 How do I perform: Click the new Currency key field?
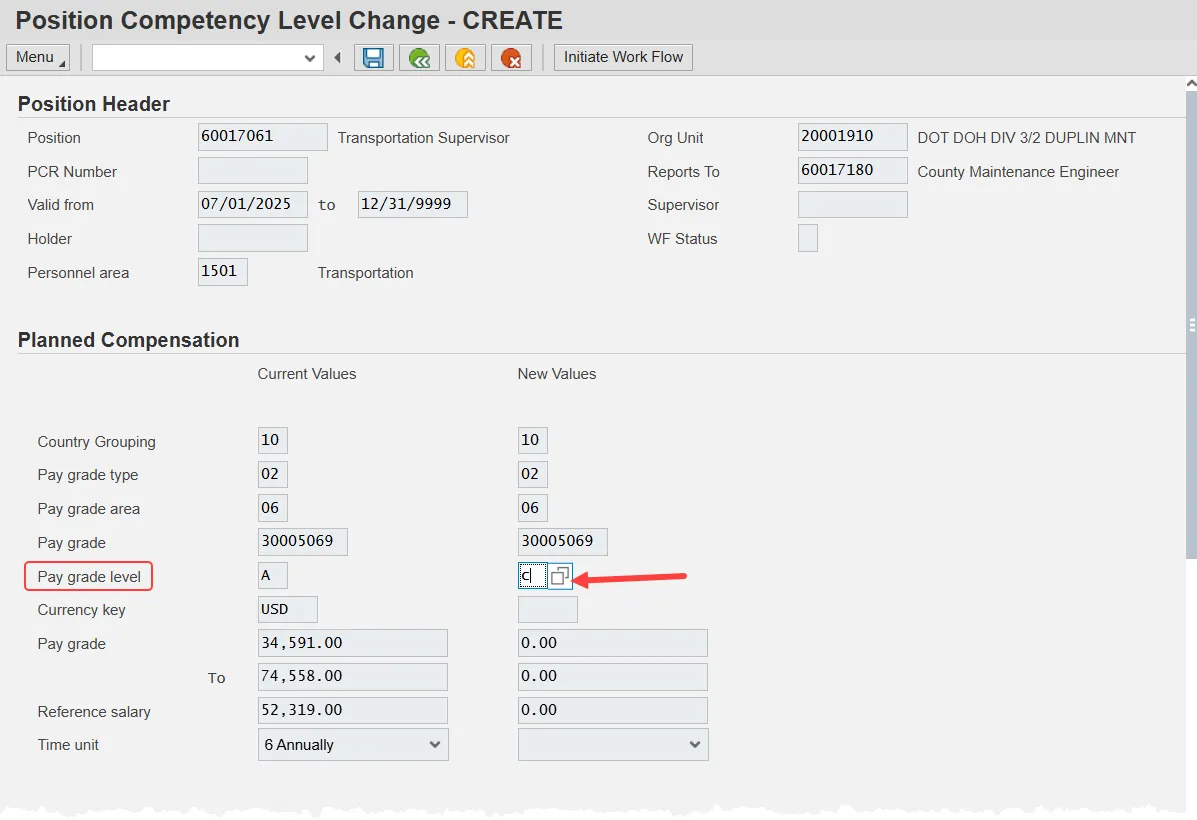tap(547, 610)
